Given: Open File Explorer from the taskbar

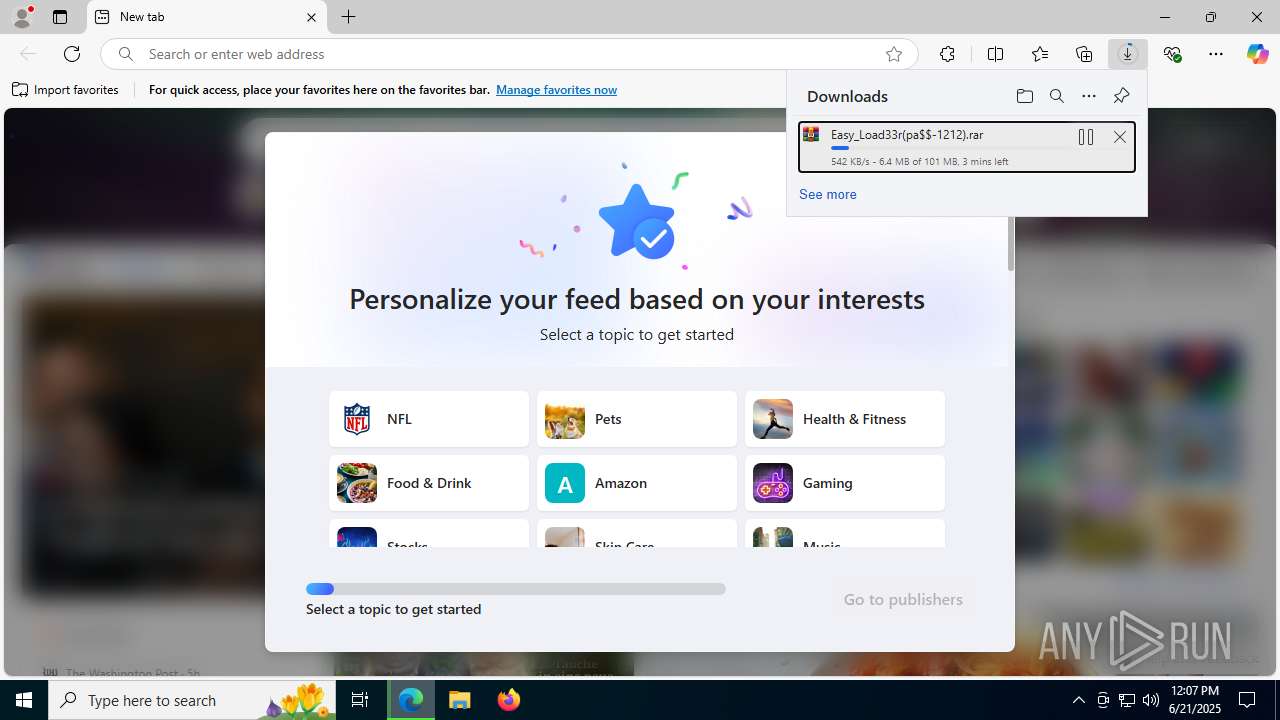Looking at the screenshot, I should tap(460, 700).
